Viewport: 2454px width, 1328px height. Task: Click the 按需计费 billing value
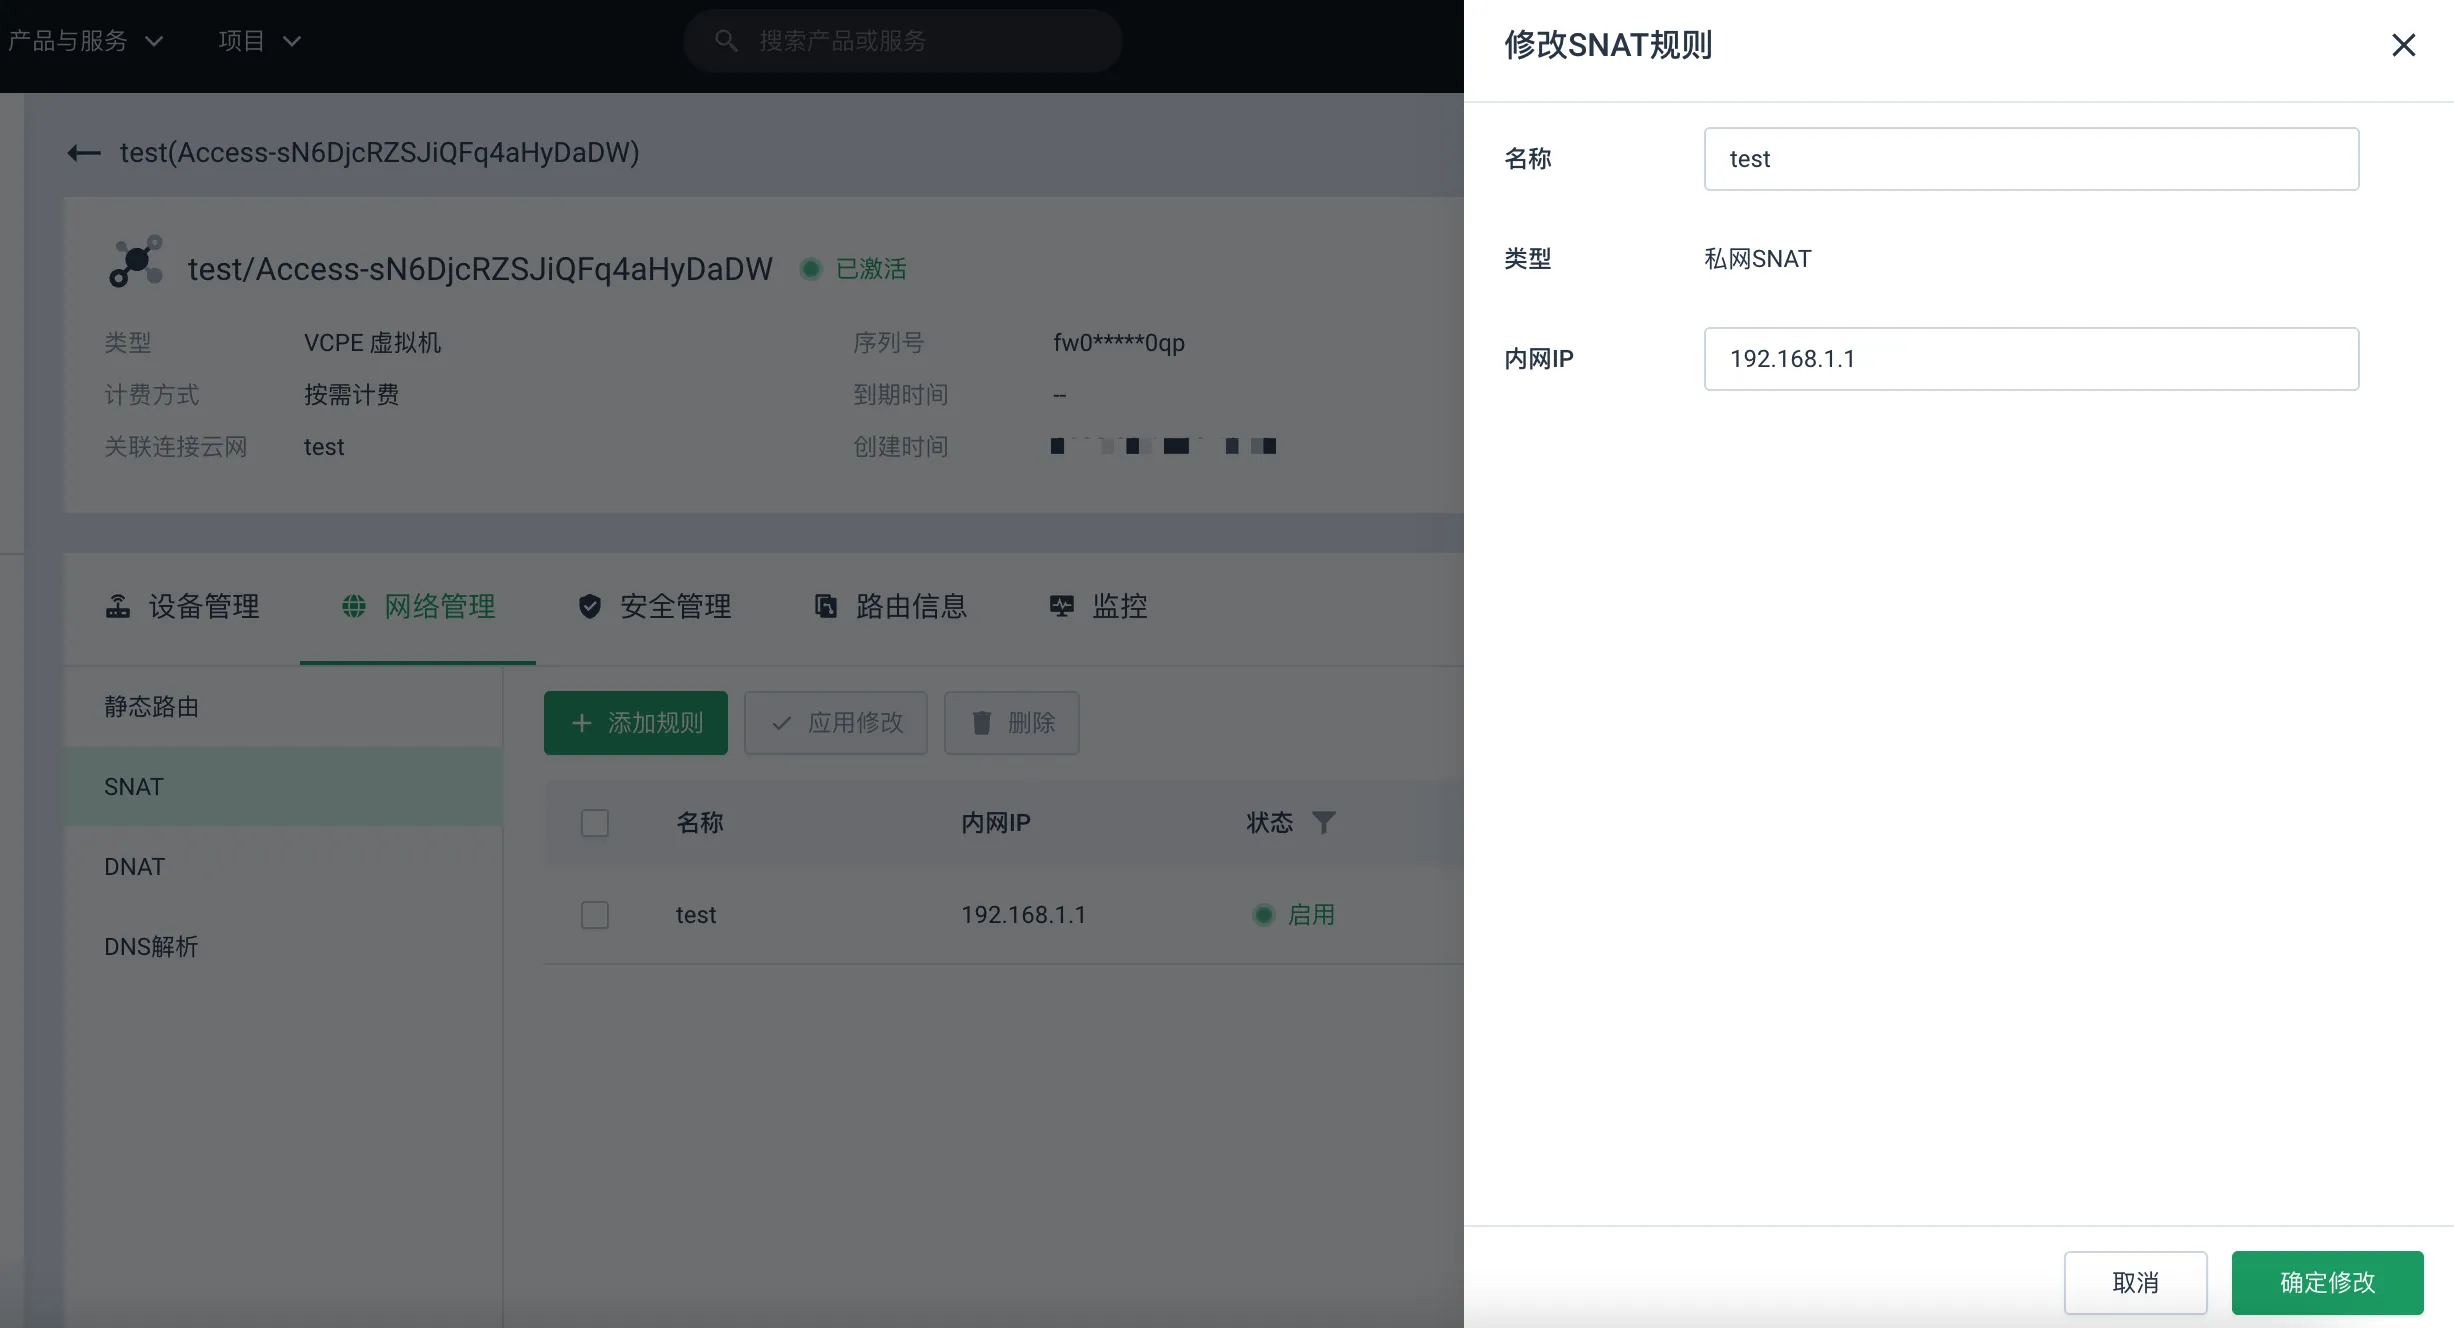coord(351,395)
